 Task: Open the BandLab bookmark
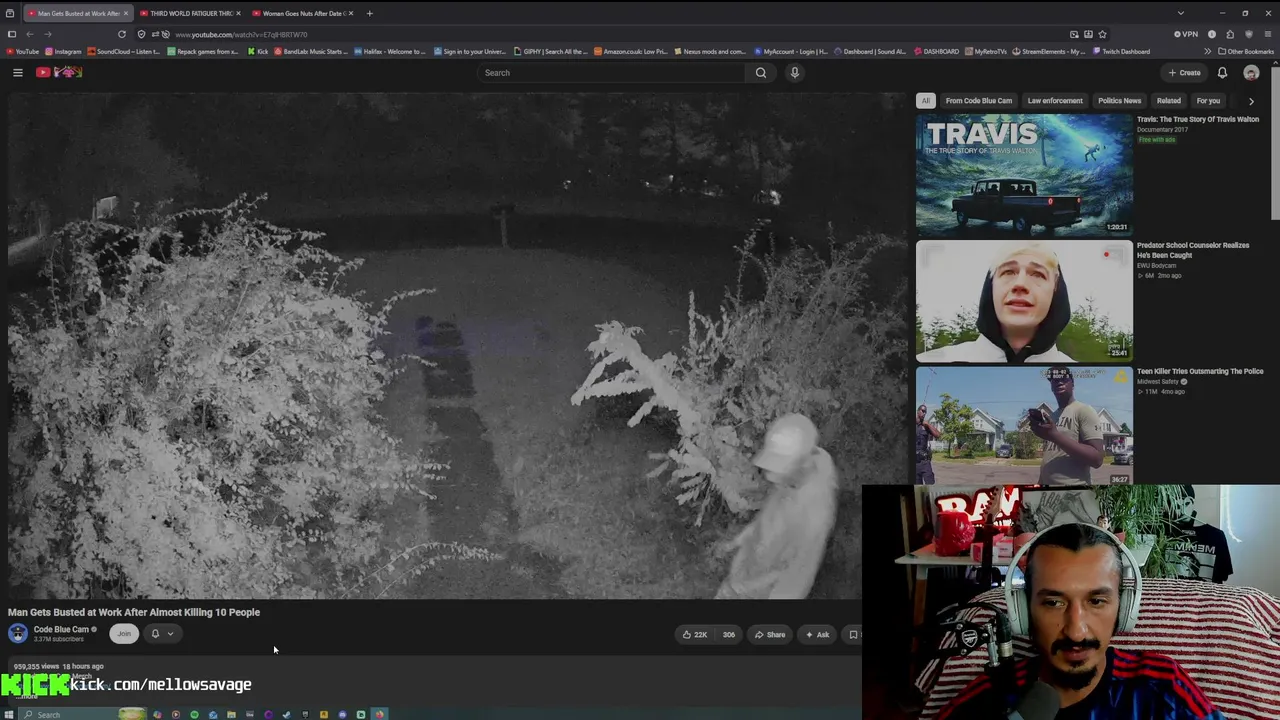pyautogui.click(x=309, y=51)
